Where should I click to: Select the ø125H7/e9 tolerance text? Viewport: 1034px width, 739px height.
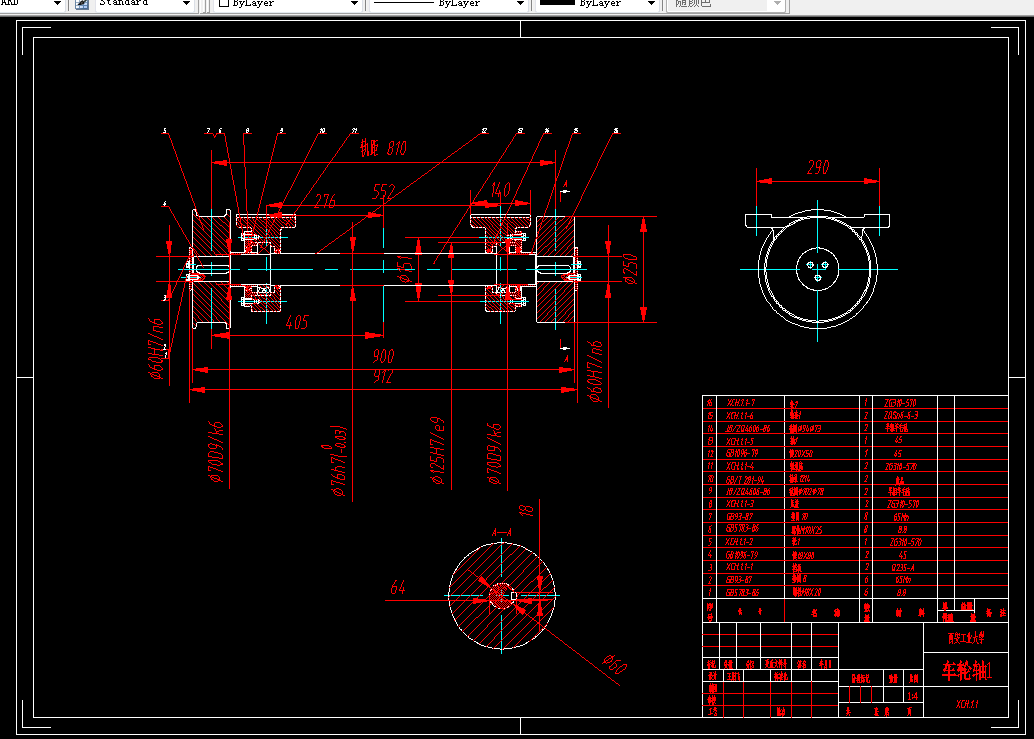(437, 450)
